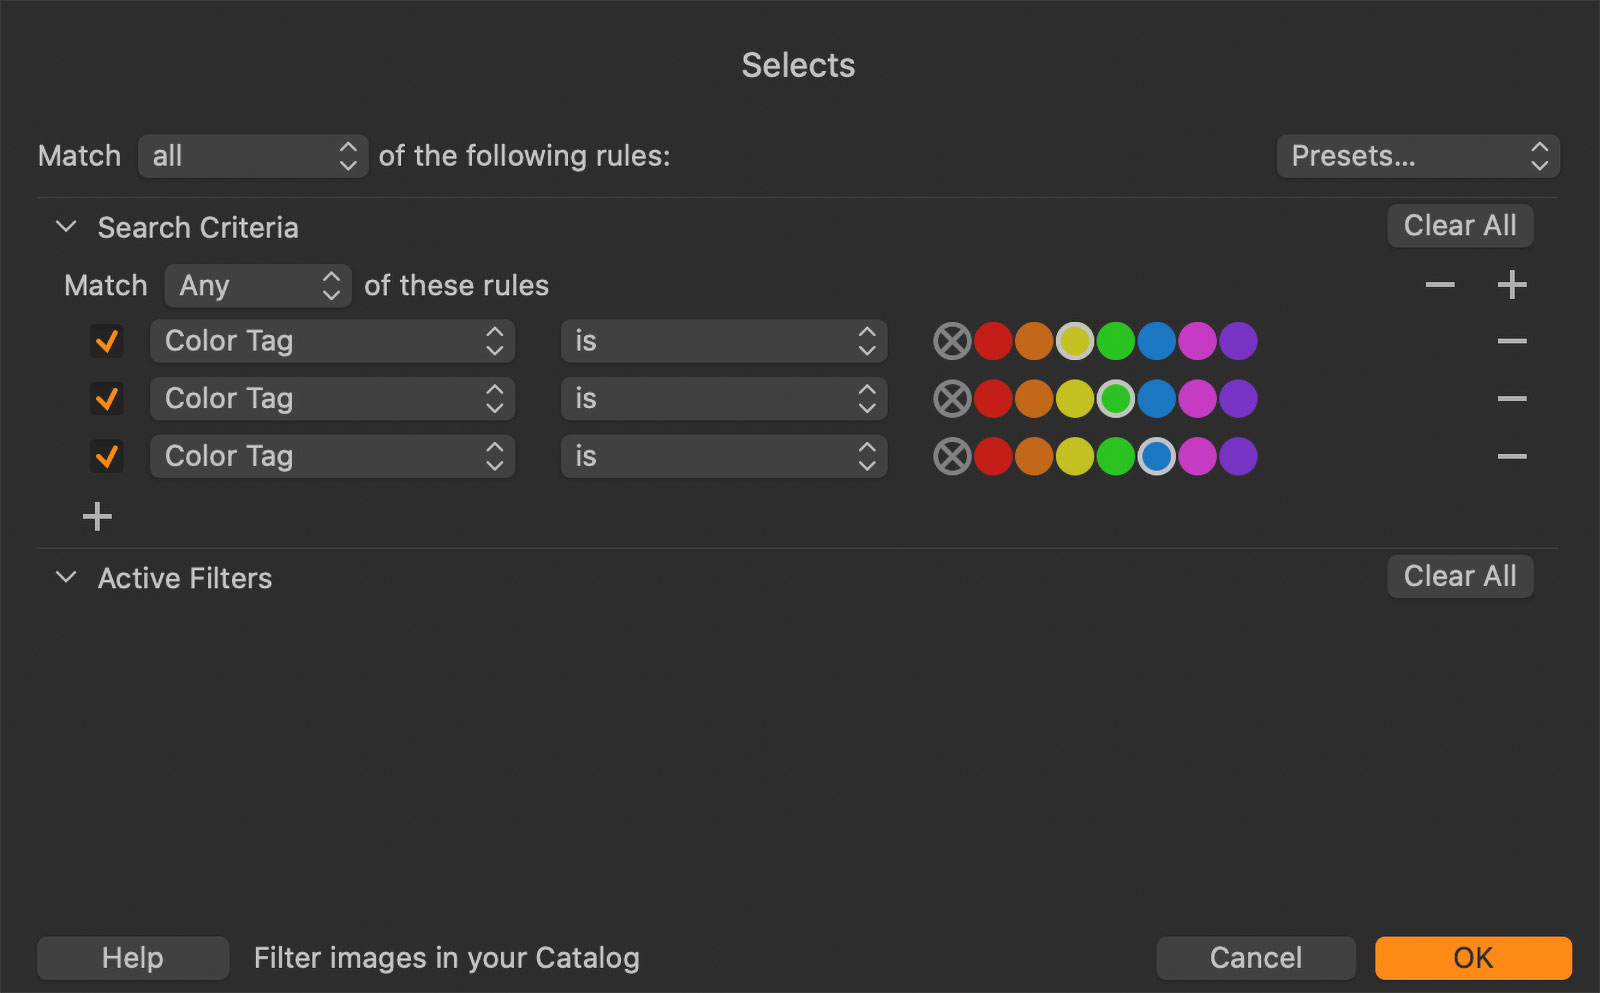Open the first rule's Color Tag criteria dropdown
This screenshot has width=1600, height=993.
click(x=332, y=342)
